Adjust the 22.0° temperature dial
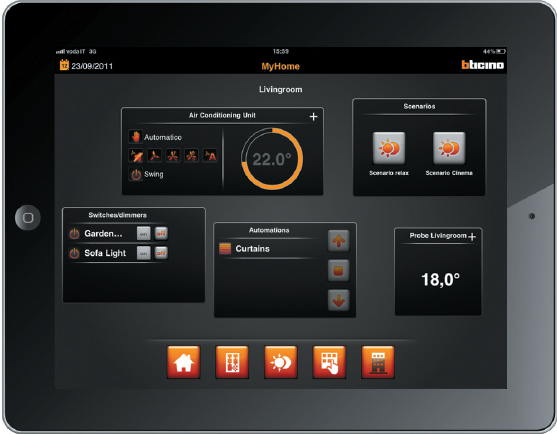This screenshot has height=434, width=557. 272,159
